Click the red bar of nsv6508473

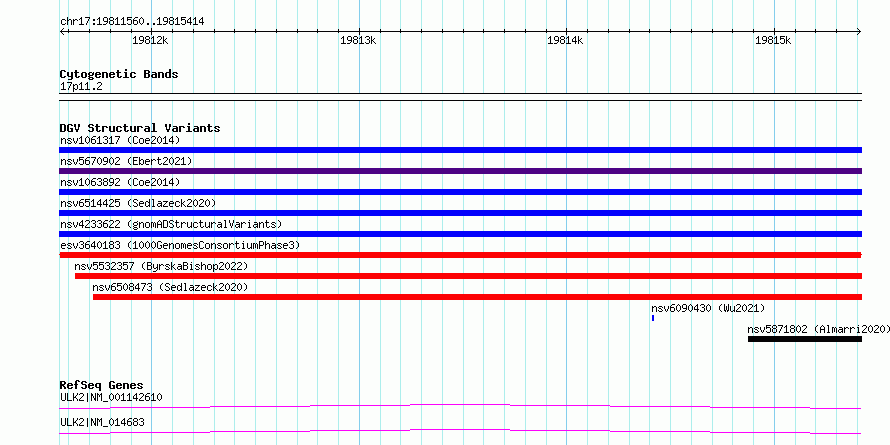pyautogui.click(x=477, y=297)
